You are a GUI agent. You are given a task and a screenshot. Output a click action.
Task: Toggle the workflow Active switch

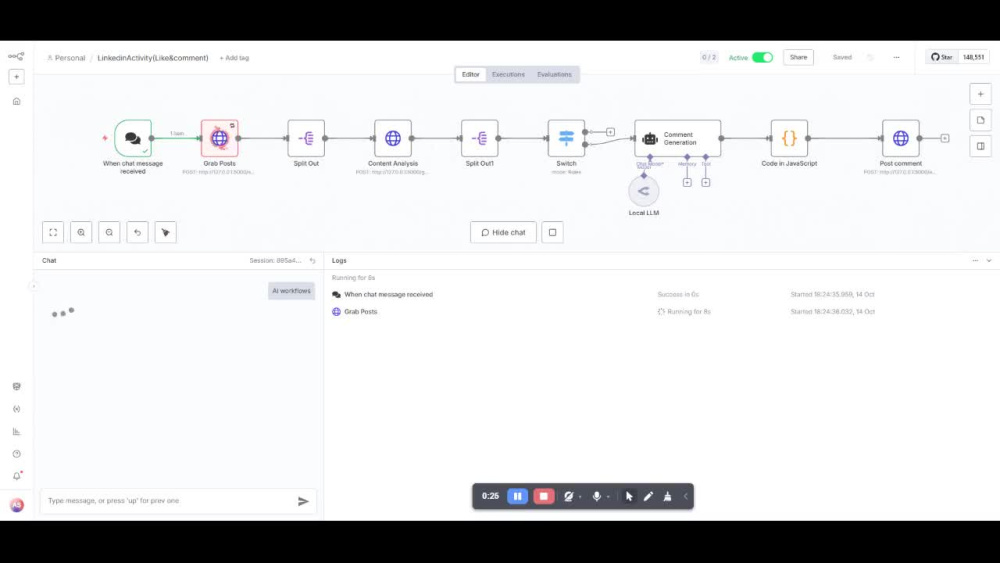pyautogui.click(x=762, y=57)
